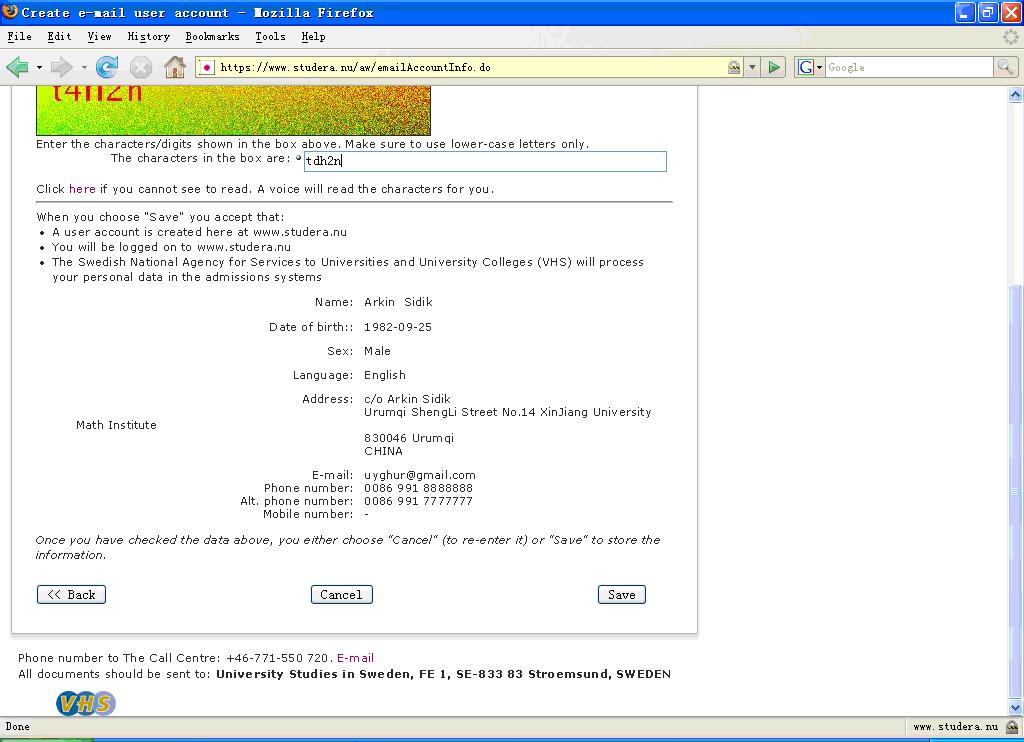The image size is (1024, 742).
Task: Open the forward history dropdown arrow
Action: click(x=84, y=67)
